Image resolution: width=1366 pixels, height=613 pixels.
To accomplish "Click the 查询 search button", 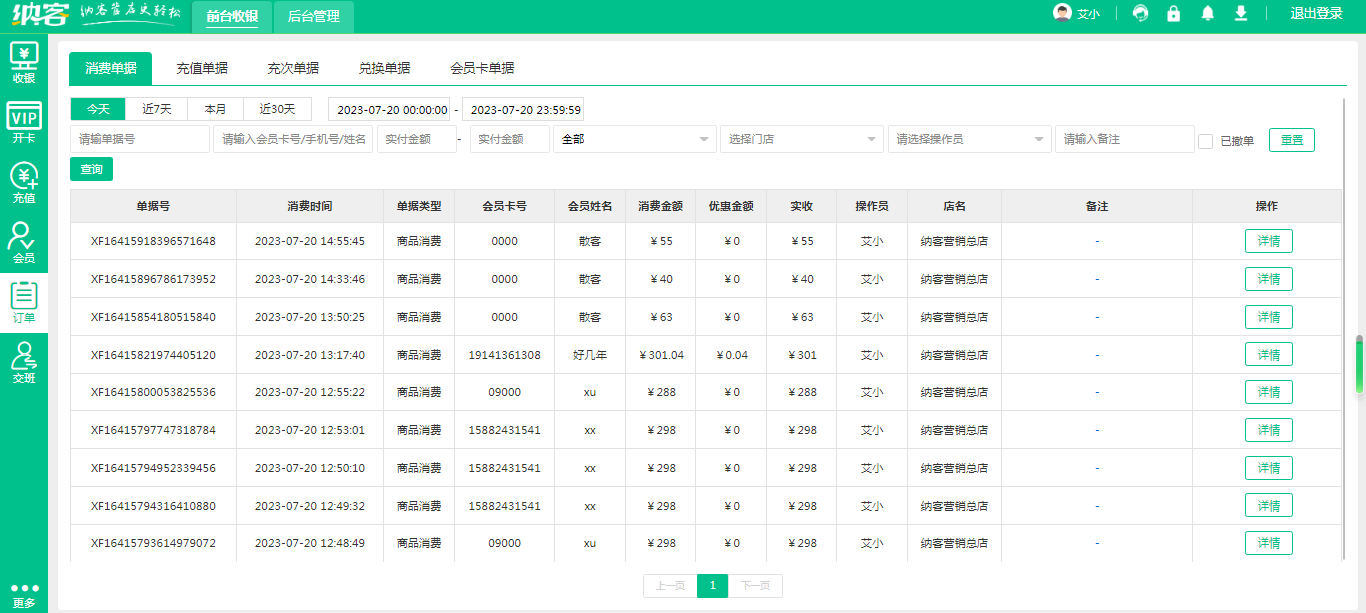I will 91,169.
